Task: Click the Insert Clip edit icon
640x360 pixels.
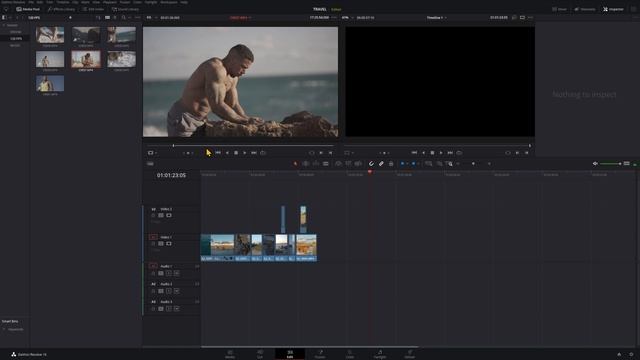Action: [x=338, y=164]
